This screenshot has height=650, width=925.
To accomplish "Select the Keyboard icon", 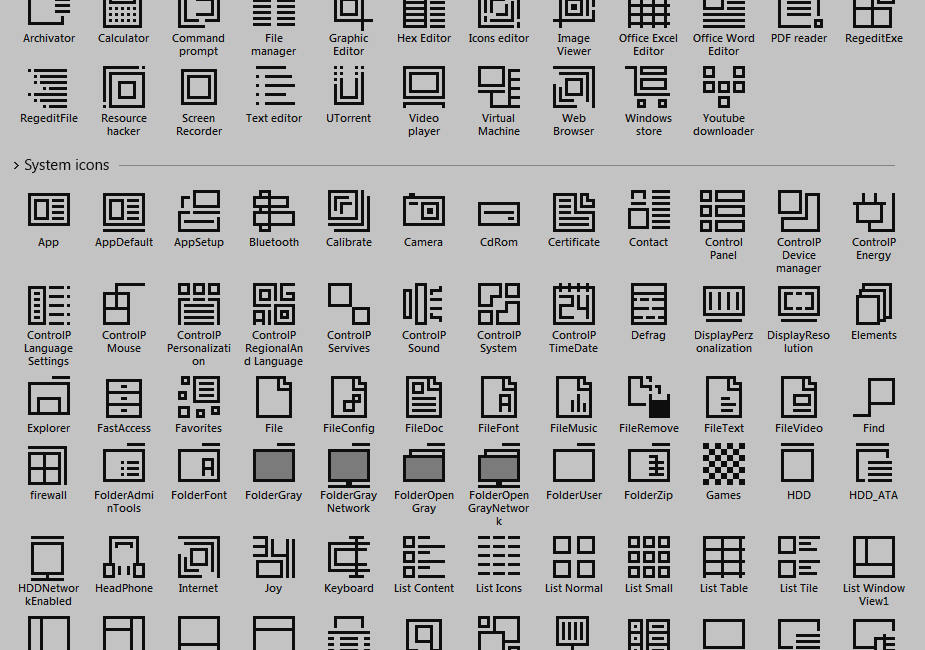I will (349, 557).
